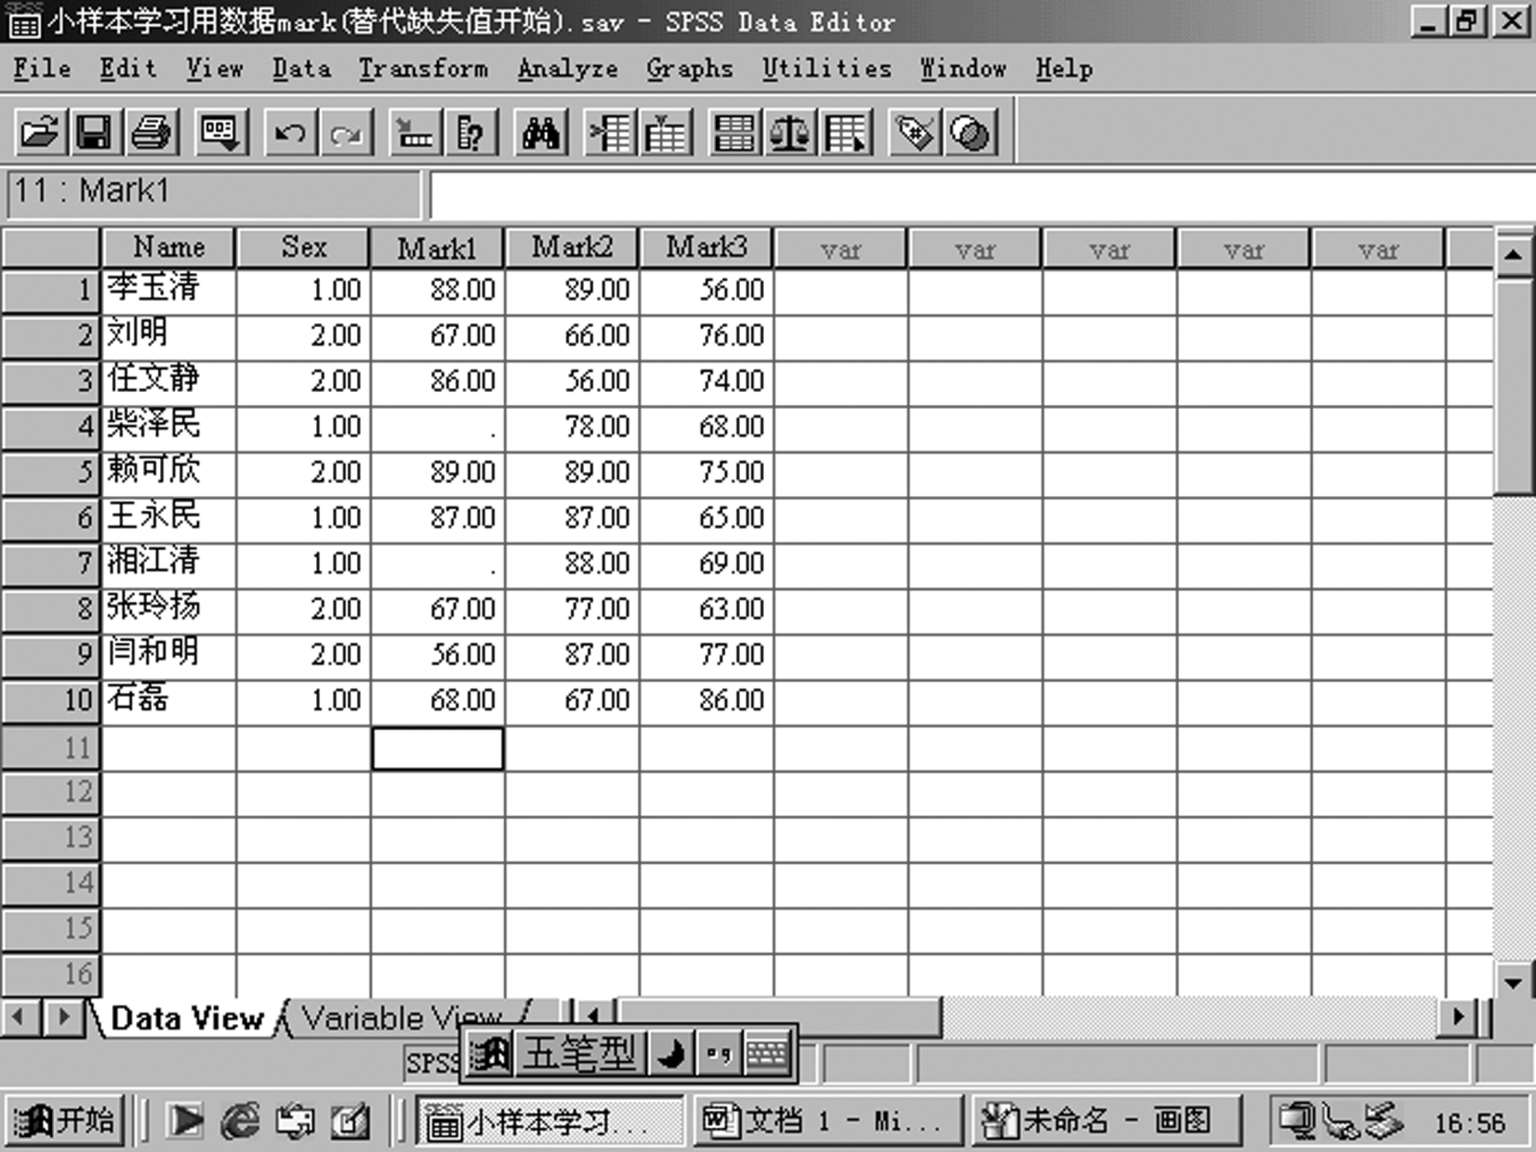
Task: Switch to the Variable View tab
Action: pos(402,1018)
